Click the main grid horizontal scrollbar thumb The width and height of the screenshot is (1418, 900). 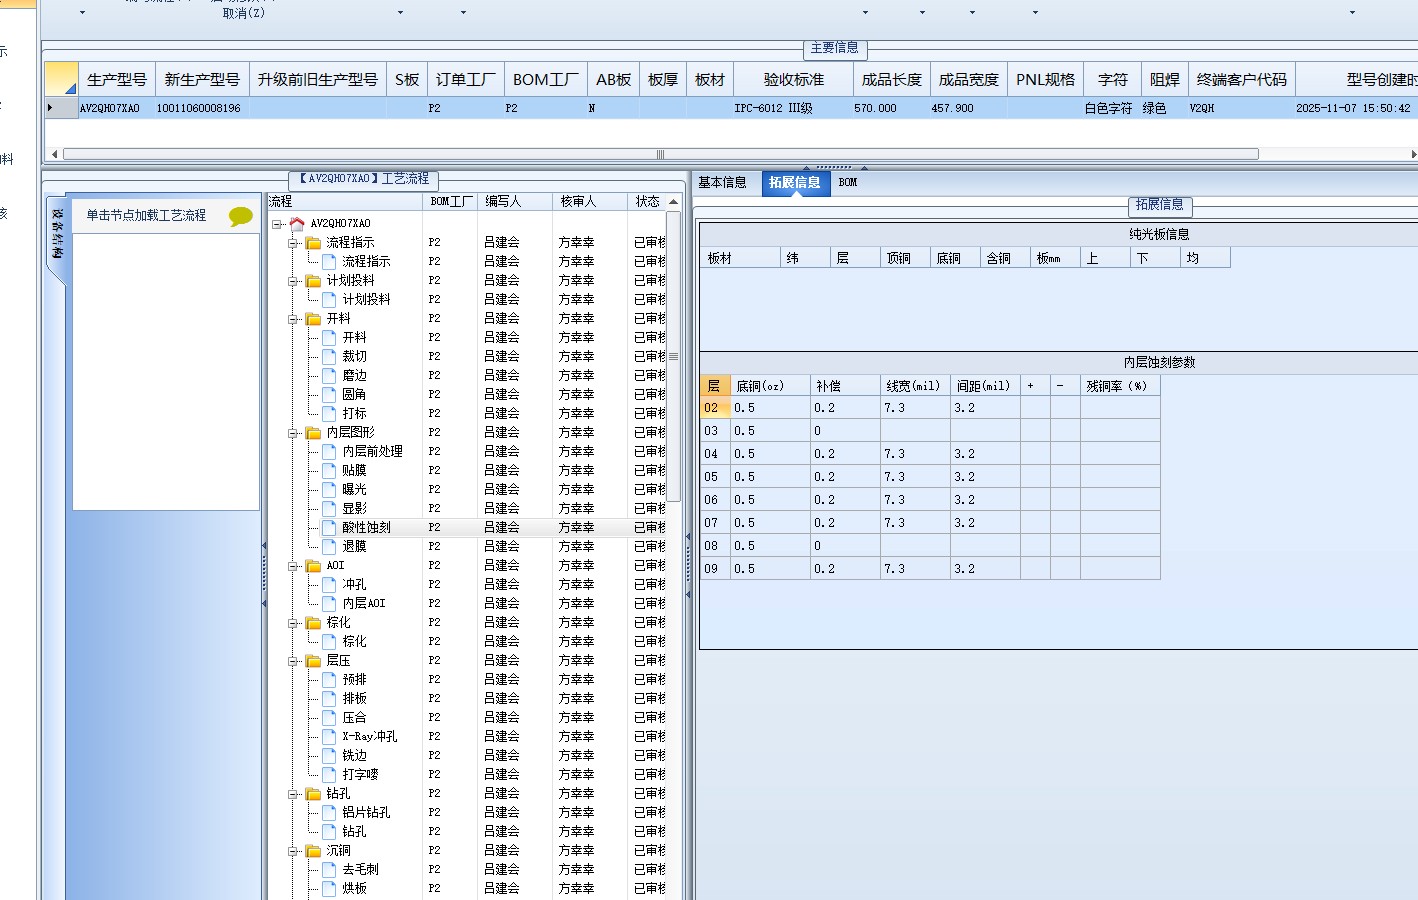(660, 154)
